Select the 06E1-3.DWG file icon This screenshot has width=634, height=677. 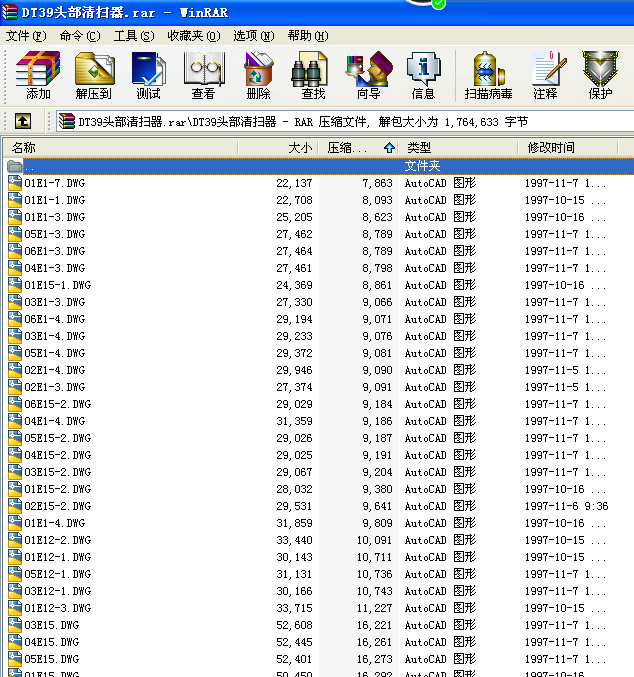pos(15,251)
